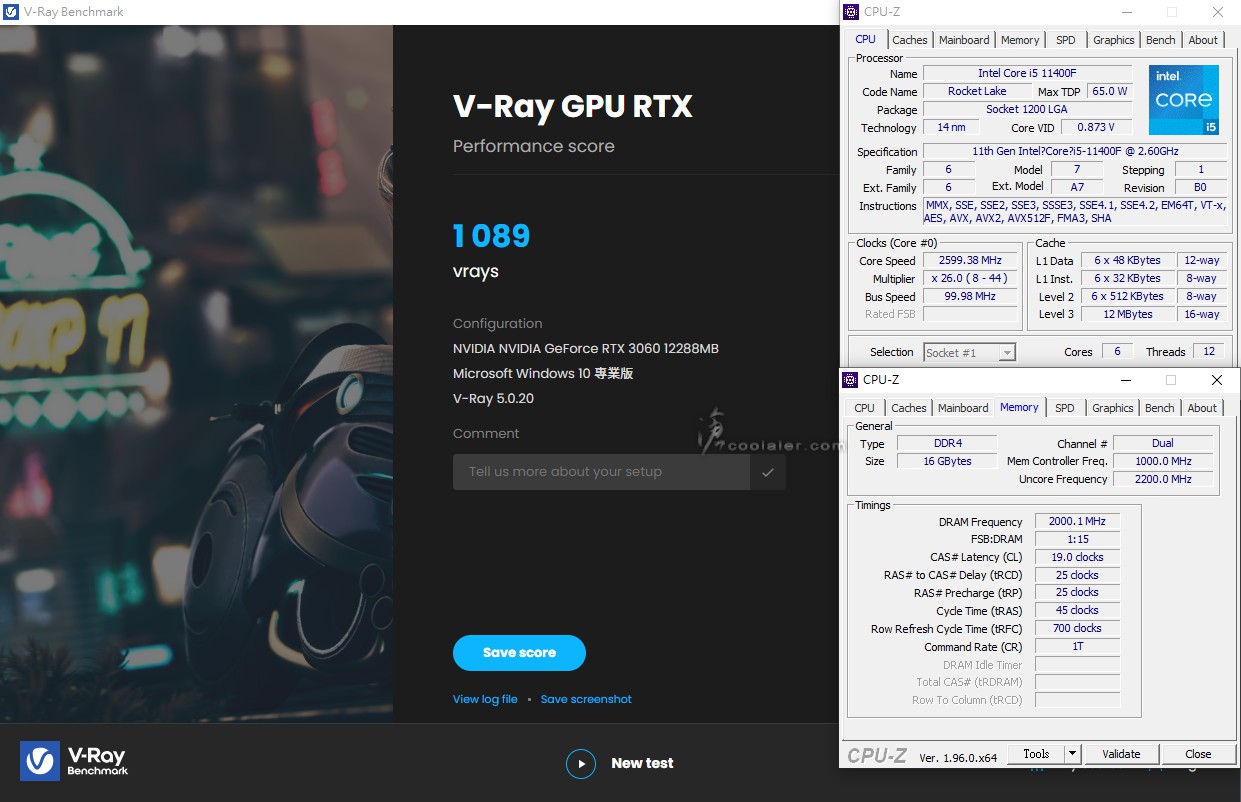Open Mainboard tab in the processor window
Viewport: 1241px width, 802px height.
(x=964, y=40)
